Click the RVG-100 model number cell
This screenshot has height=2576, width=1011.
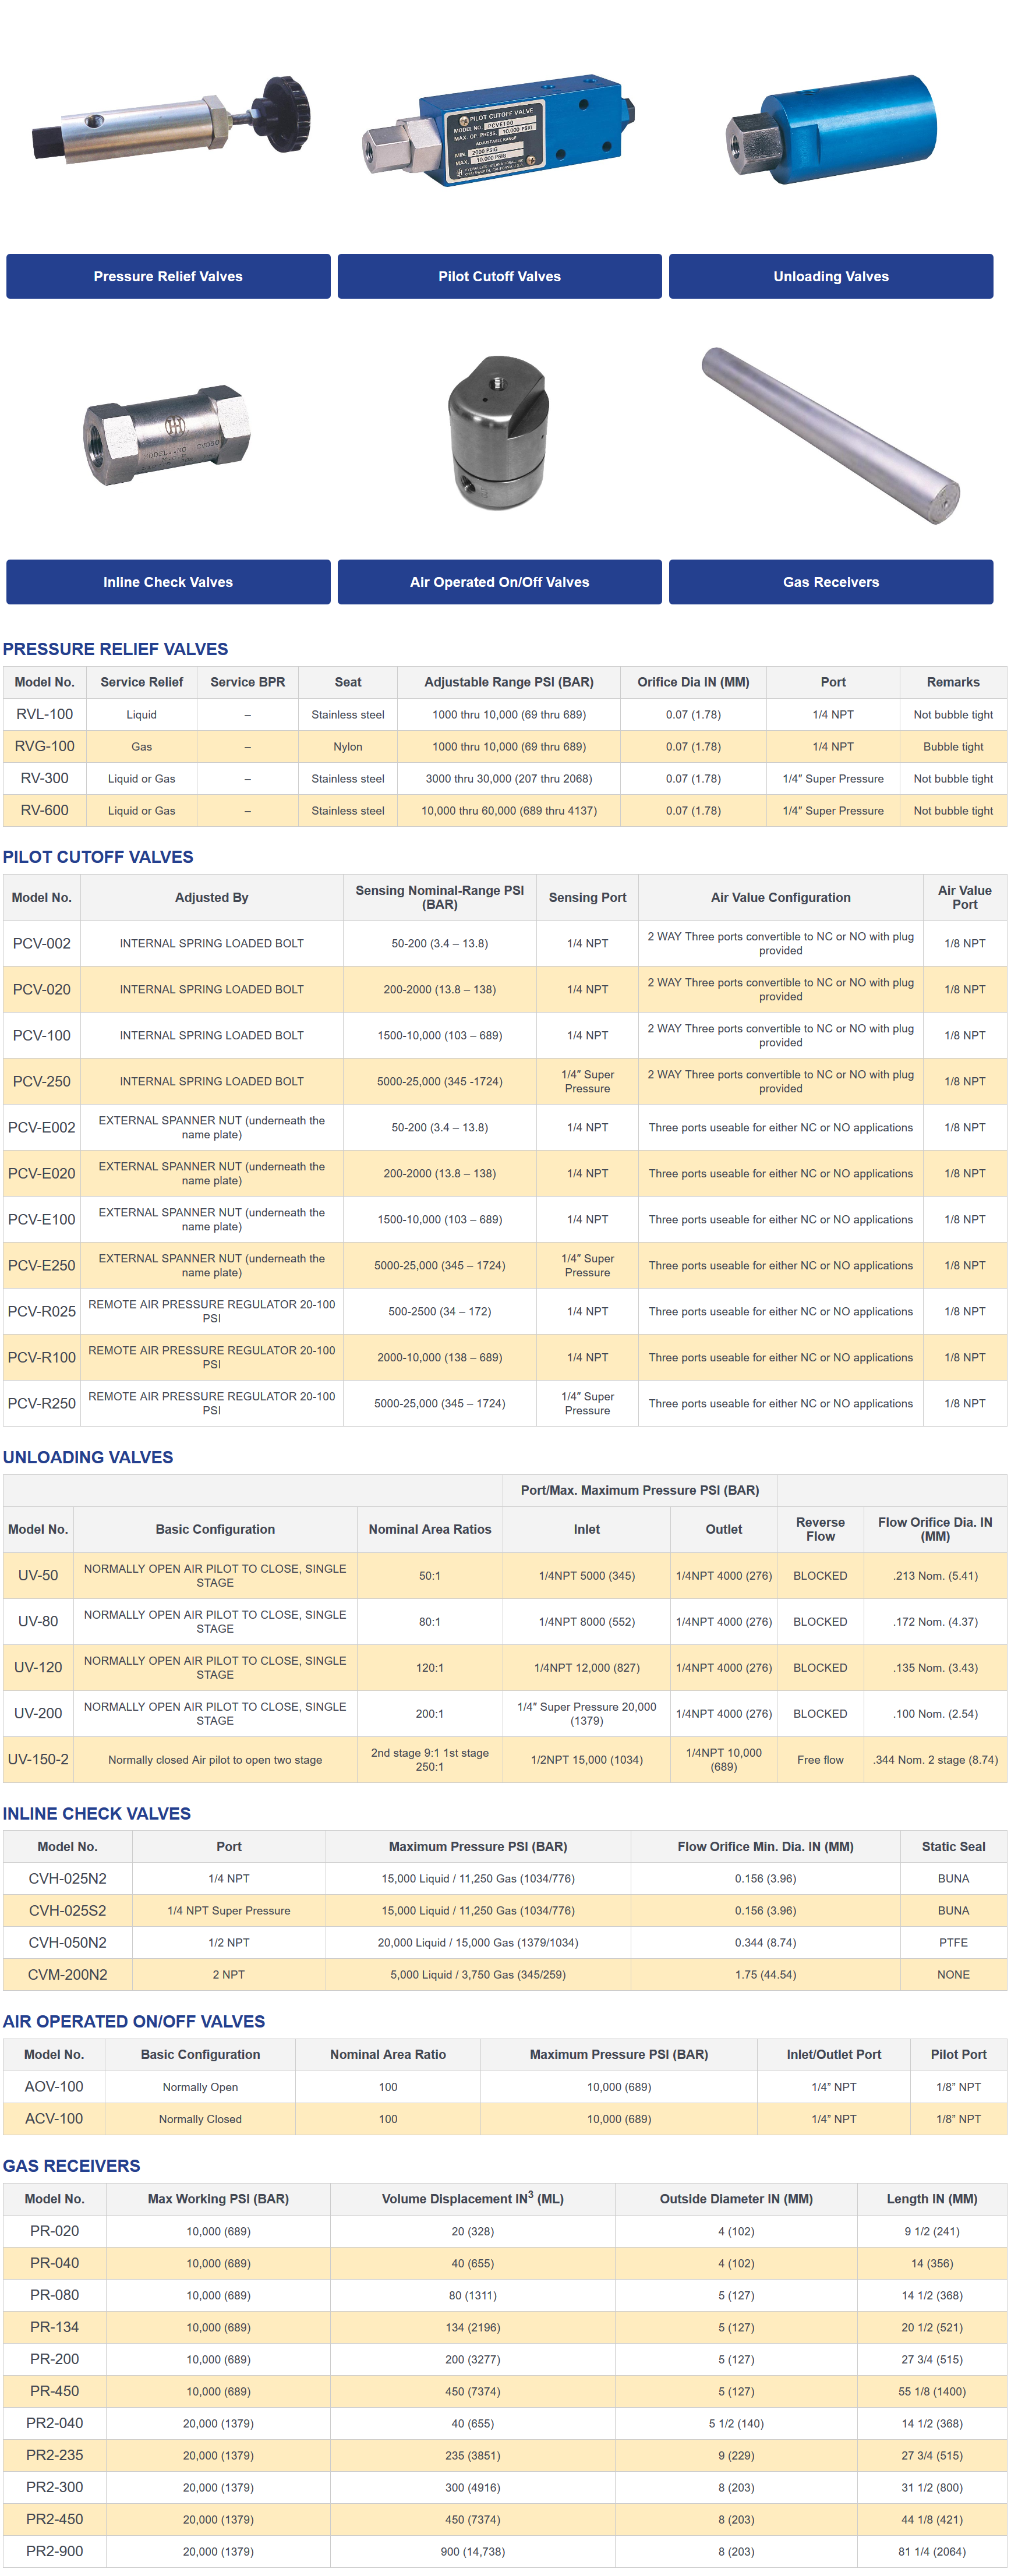44,746
